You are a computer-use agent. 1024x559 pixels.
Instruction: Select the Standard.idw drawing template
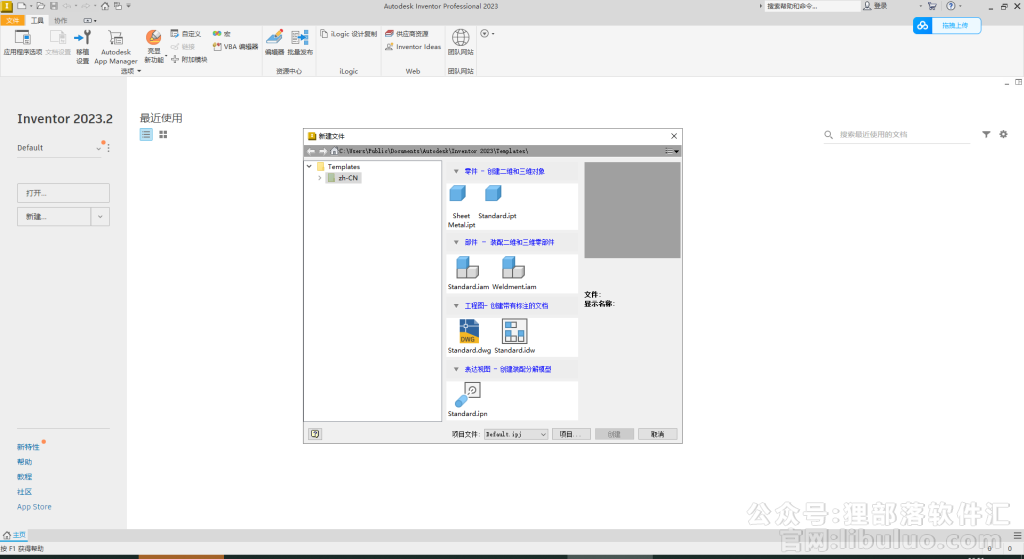(x=514, y=332)
